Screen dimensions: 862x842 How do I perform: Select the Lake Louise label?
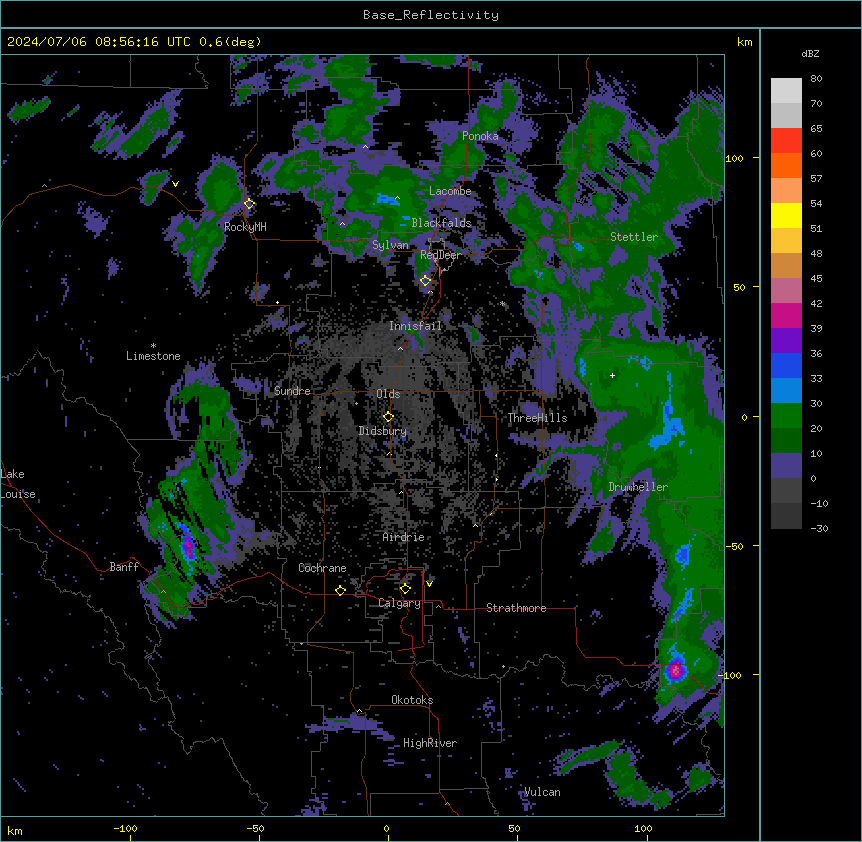click(18, 484)
